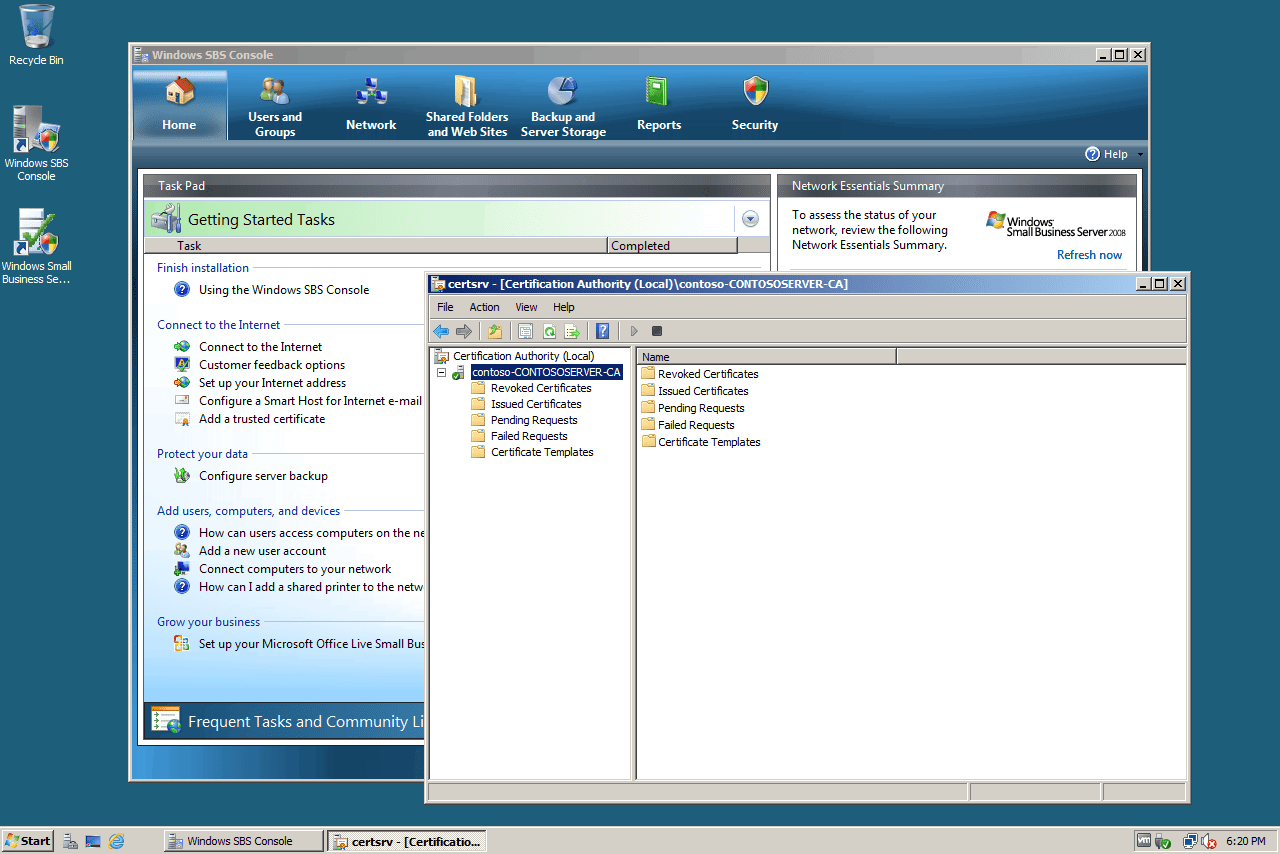Open Shared Folders and Web Sites section
1280x854 pixels.
click(467, 107)
